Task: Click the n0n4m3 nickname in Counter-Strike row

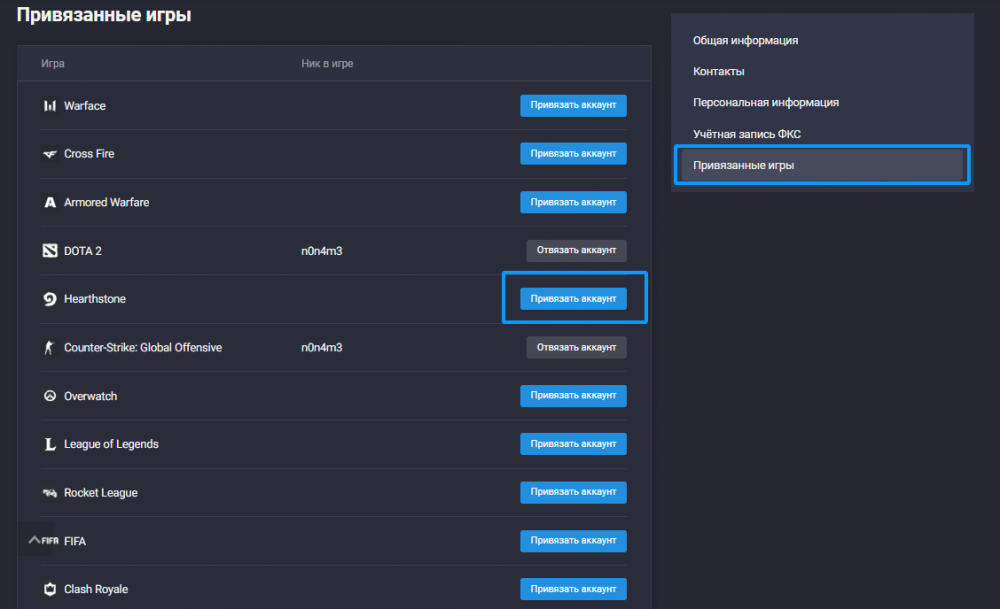Action: click(x=321, y=348)
